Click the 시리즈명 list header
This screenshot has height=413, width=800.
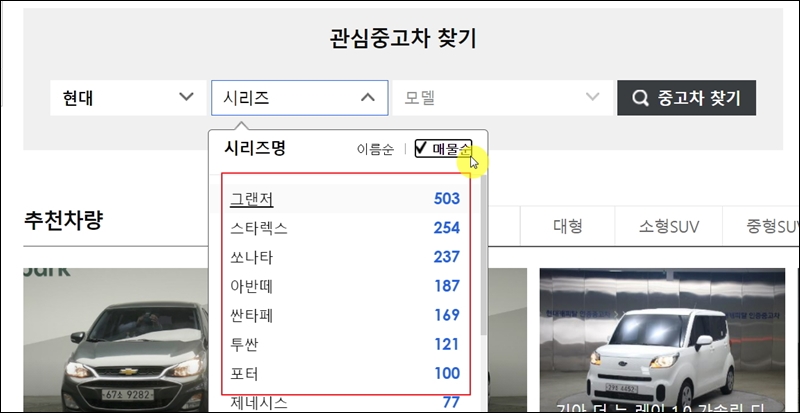255,148
